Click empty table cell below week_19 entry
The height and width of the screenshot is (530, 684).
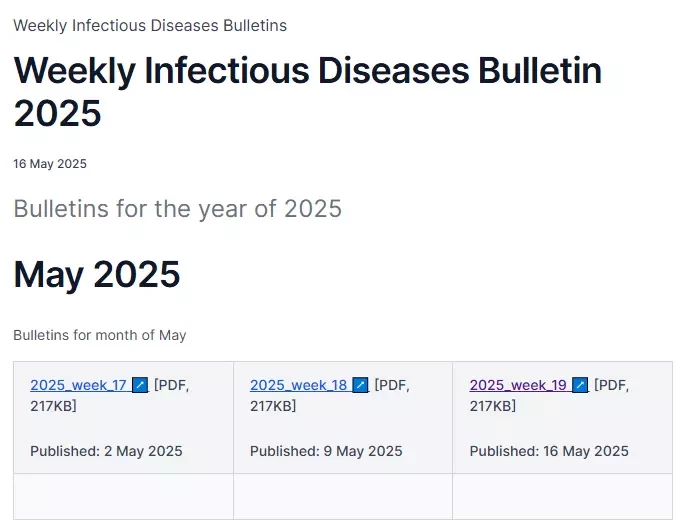coord(563,496)
